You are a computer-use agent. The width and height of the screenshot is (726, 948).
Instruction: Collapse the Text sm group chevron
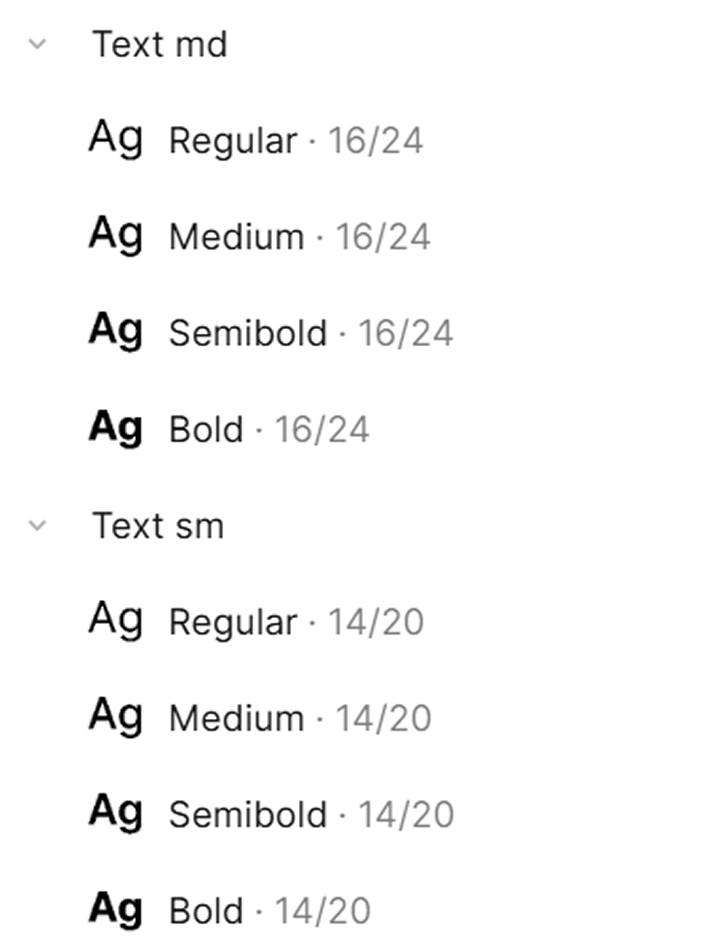[x=38, y=525]
